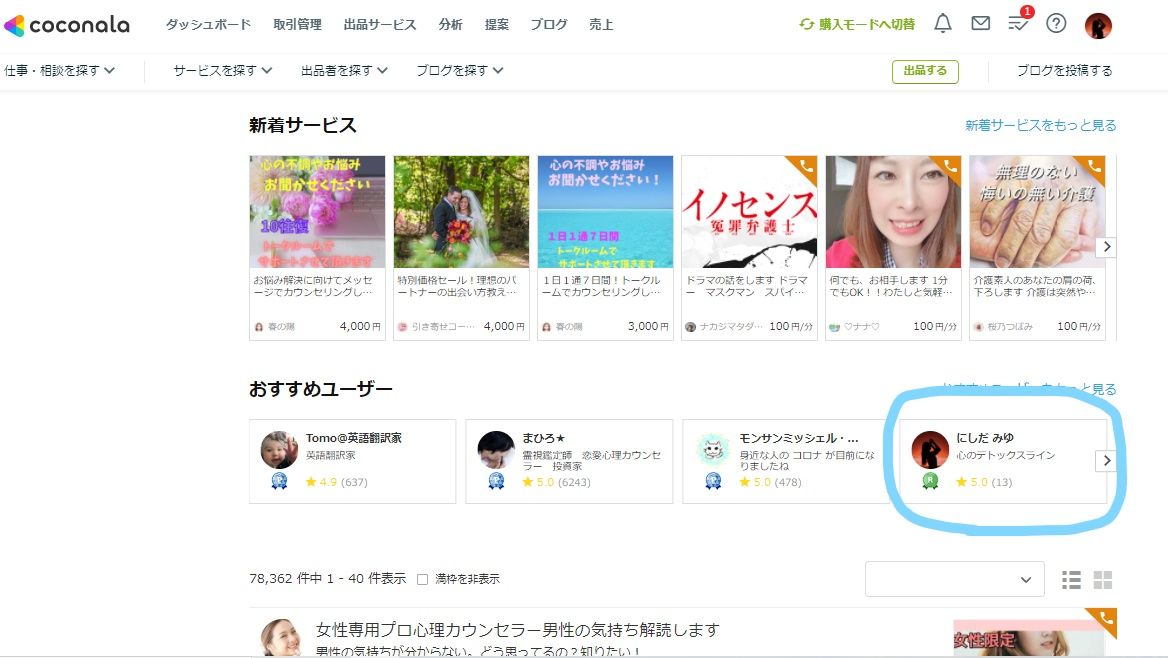Click the 出品する button
1168x658 pixels.
[x=925, y=71]
